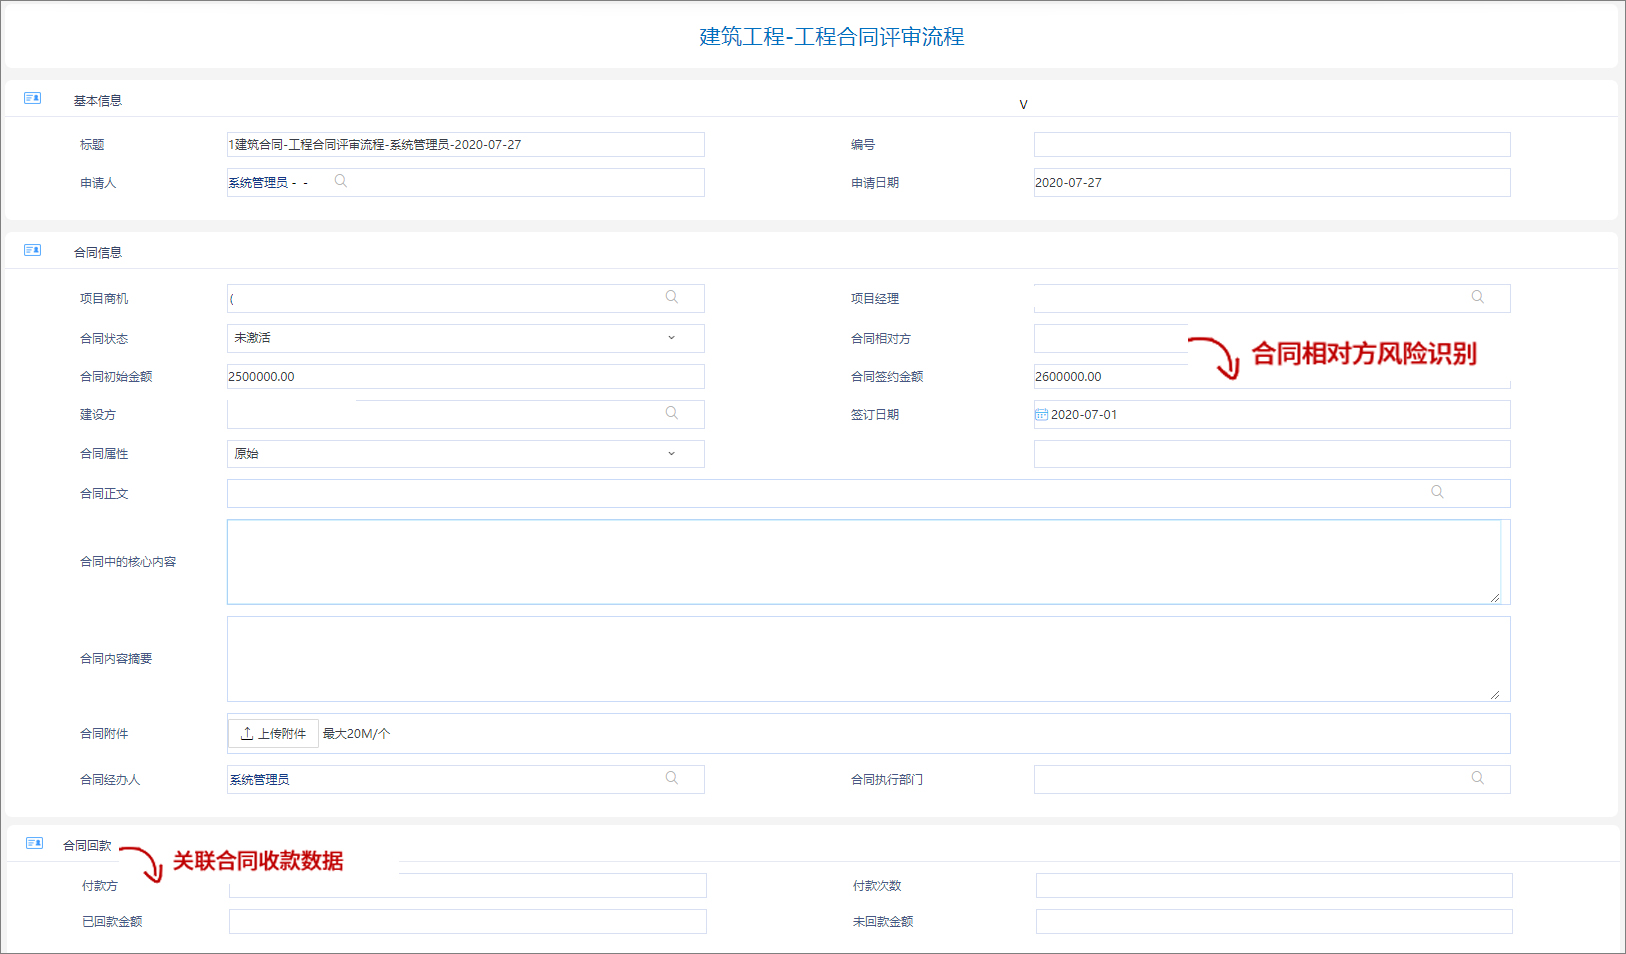Click the 合同回款 section heading
Viewport: 1626px width, 954px height.
tap(87, 845)
